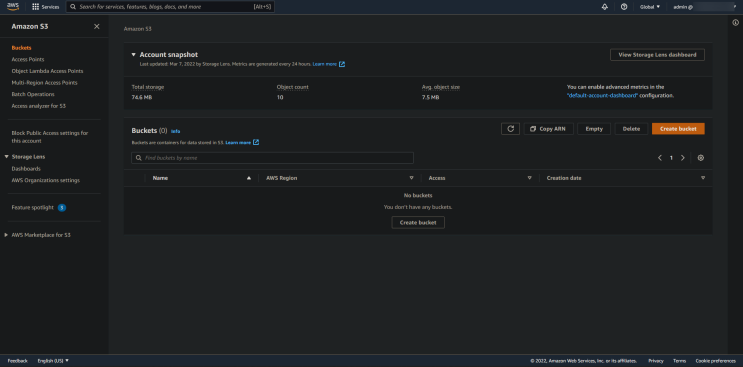The width and height of the screenshot is (743, 367).
Task: Open AWS Organizations settings
Action: [45, 180]
